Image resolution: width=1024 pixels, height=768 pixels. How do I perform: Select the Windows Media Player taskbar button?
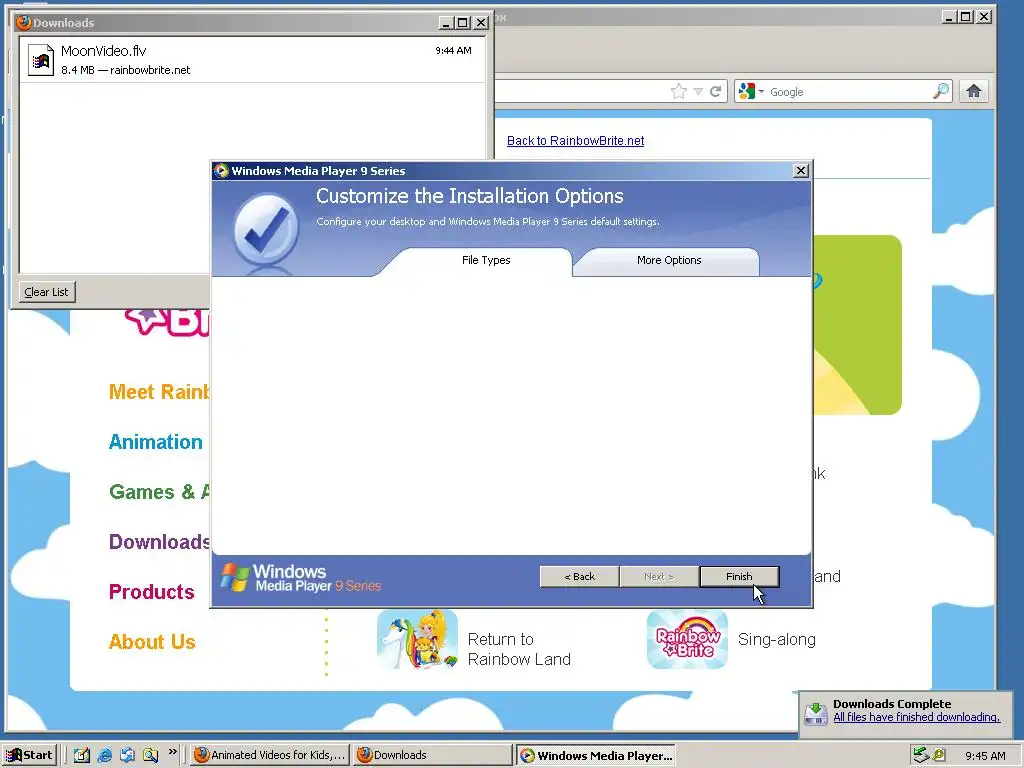(596, 755)
